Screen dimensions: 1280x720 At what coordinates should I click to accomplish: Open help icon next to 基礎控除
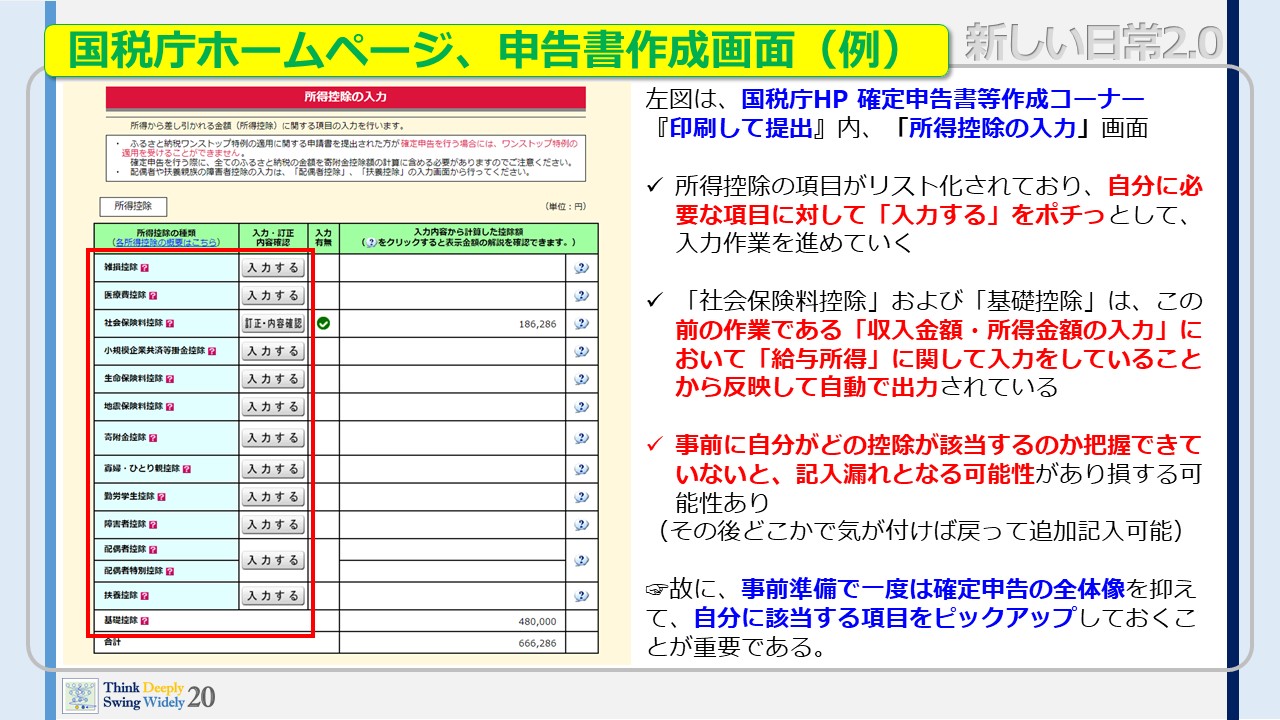point(145,621)
